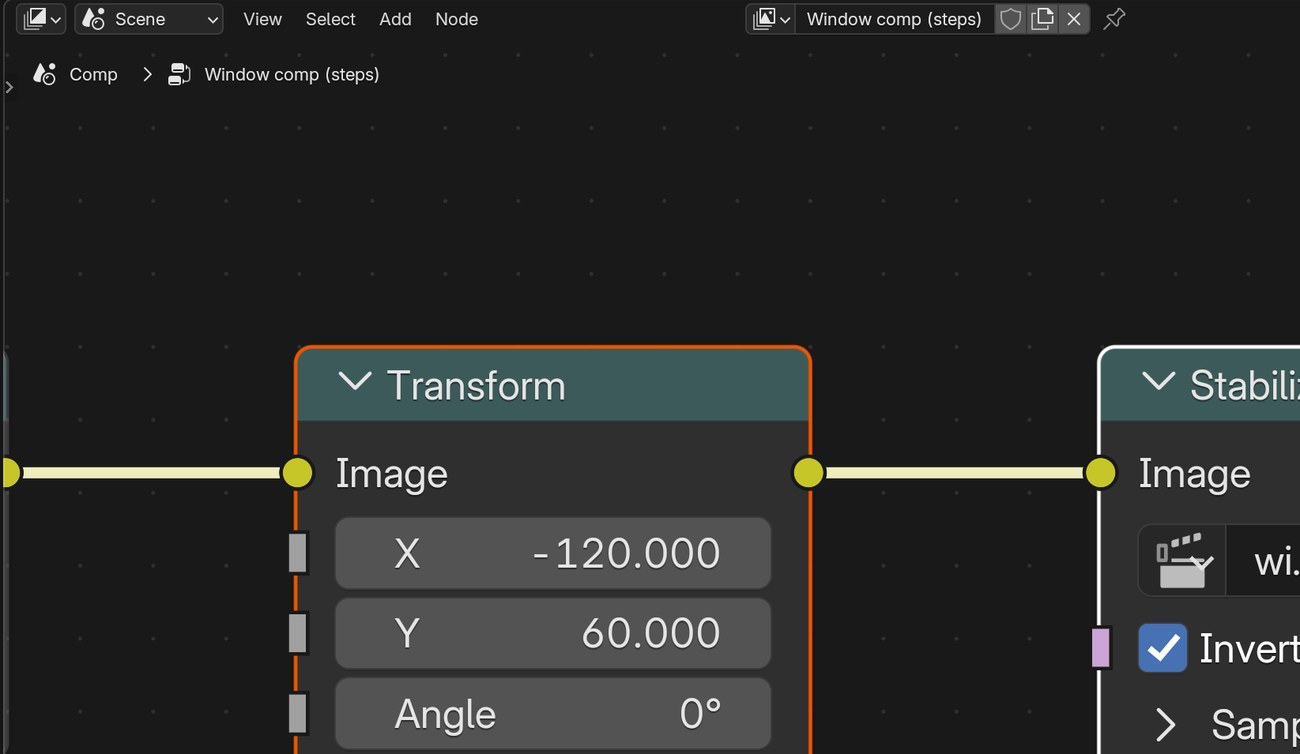Image resolution: width=1300 pixels, height=754 pixels.
Task: Unlink node group with X icon
Action: (x=1074, y=19)
